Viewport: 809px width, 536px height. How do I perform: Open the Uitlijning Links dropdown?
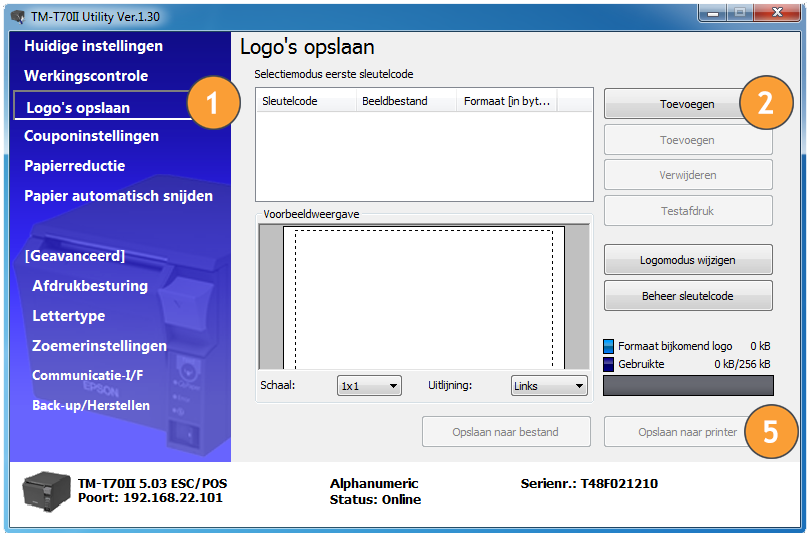click(x=549, y=386)
